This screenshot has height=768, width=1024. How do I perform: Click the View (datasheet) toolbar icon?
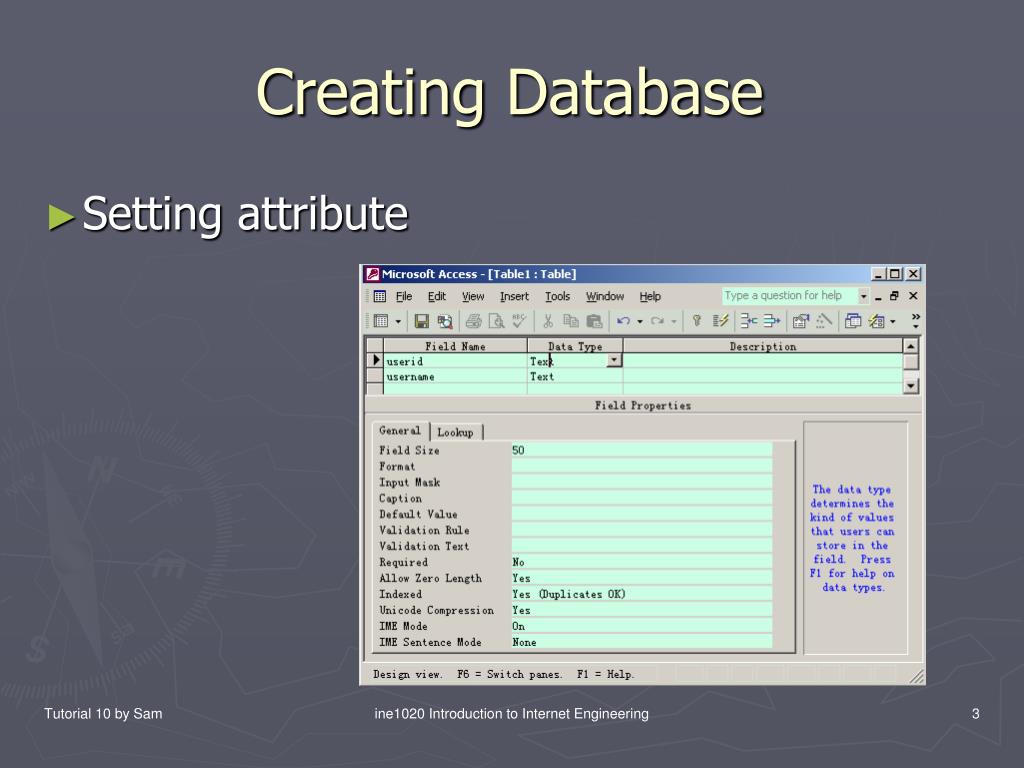click(x=381, y=321)
